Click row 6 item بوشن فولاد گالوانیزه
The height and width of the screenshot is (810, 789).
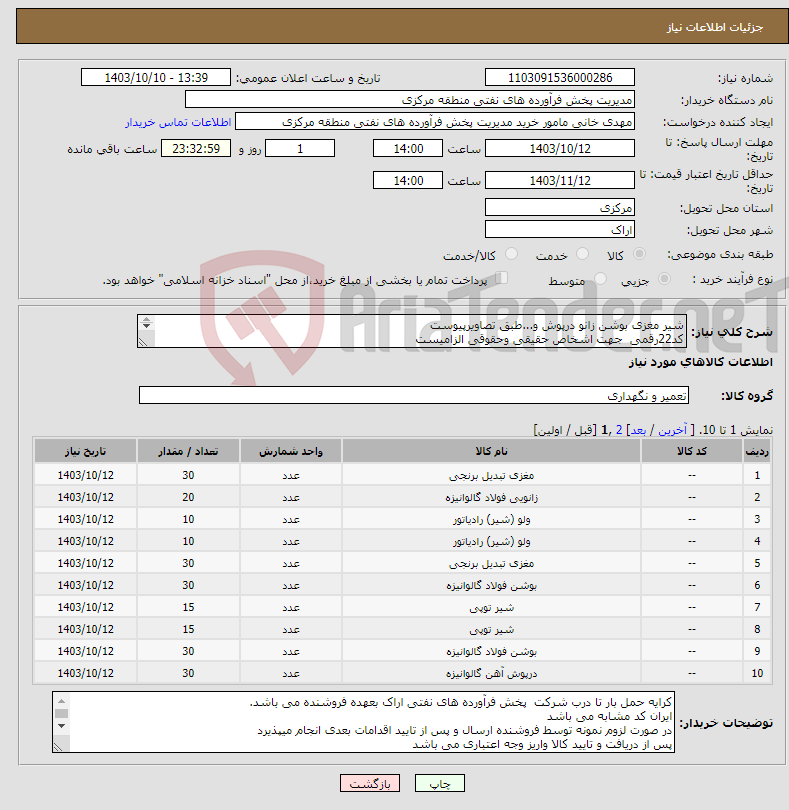click(x=491, y=585)
